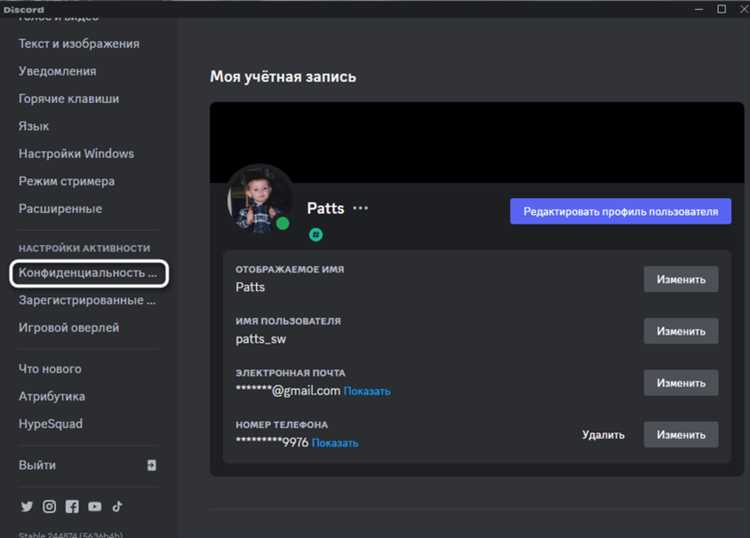Open Discord's Facebook page icon
750x538 pixels.
coord(72,506)
